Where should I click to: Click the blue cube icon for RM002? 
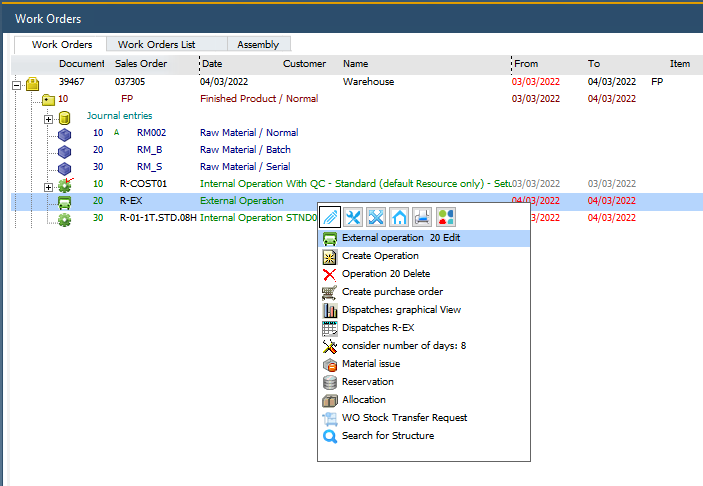click(x=65, y=134)
